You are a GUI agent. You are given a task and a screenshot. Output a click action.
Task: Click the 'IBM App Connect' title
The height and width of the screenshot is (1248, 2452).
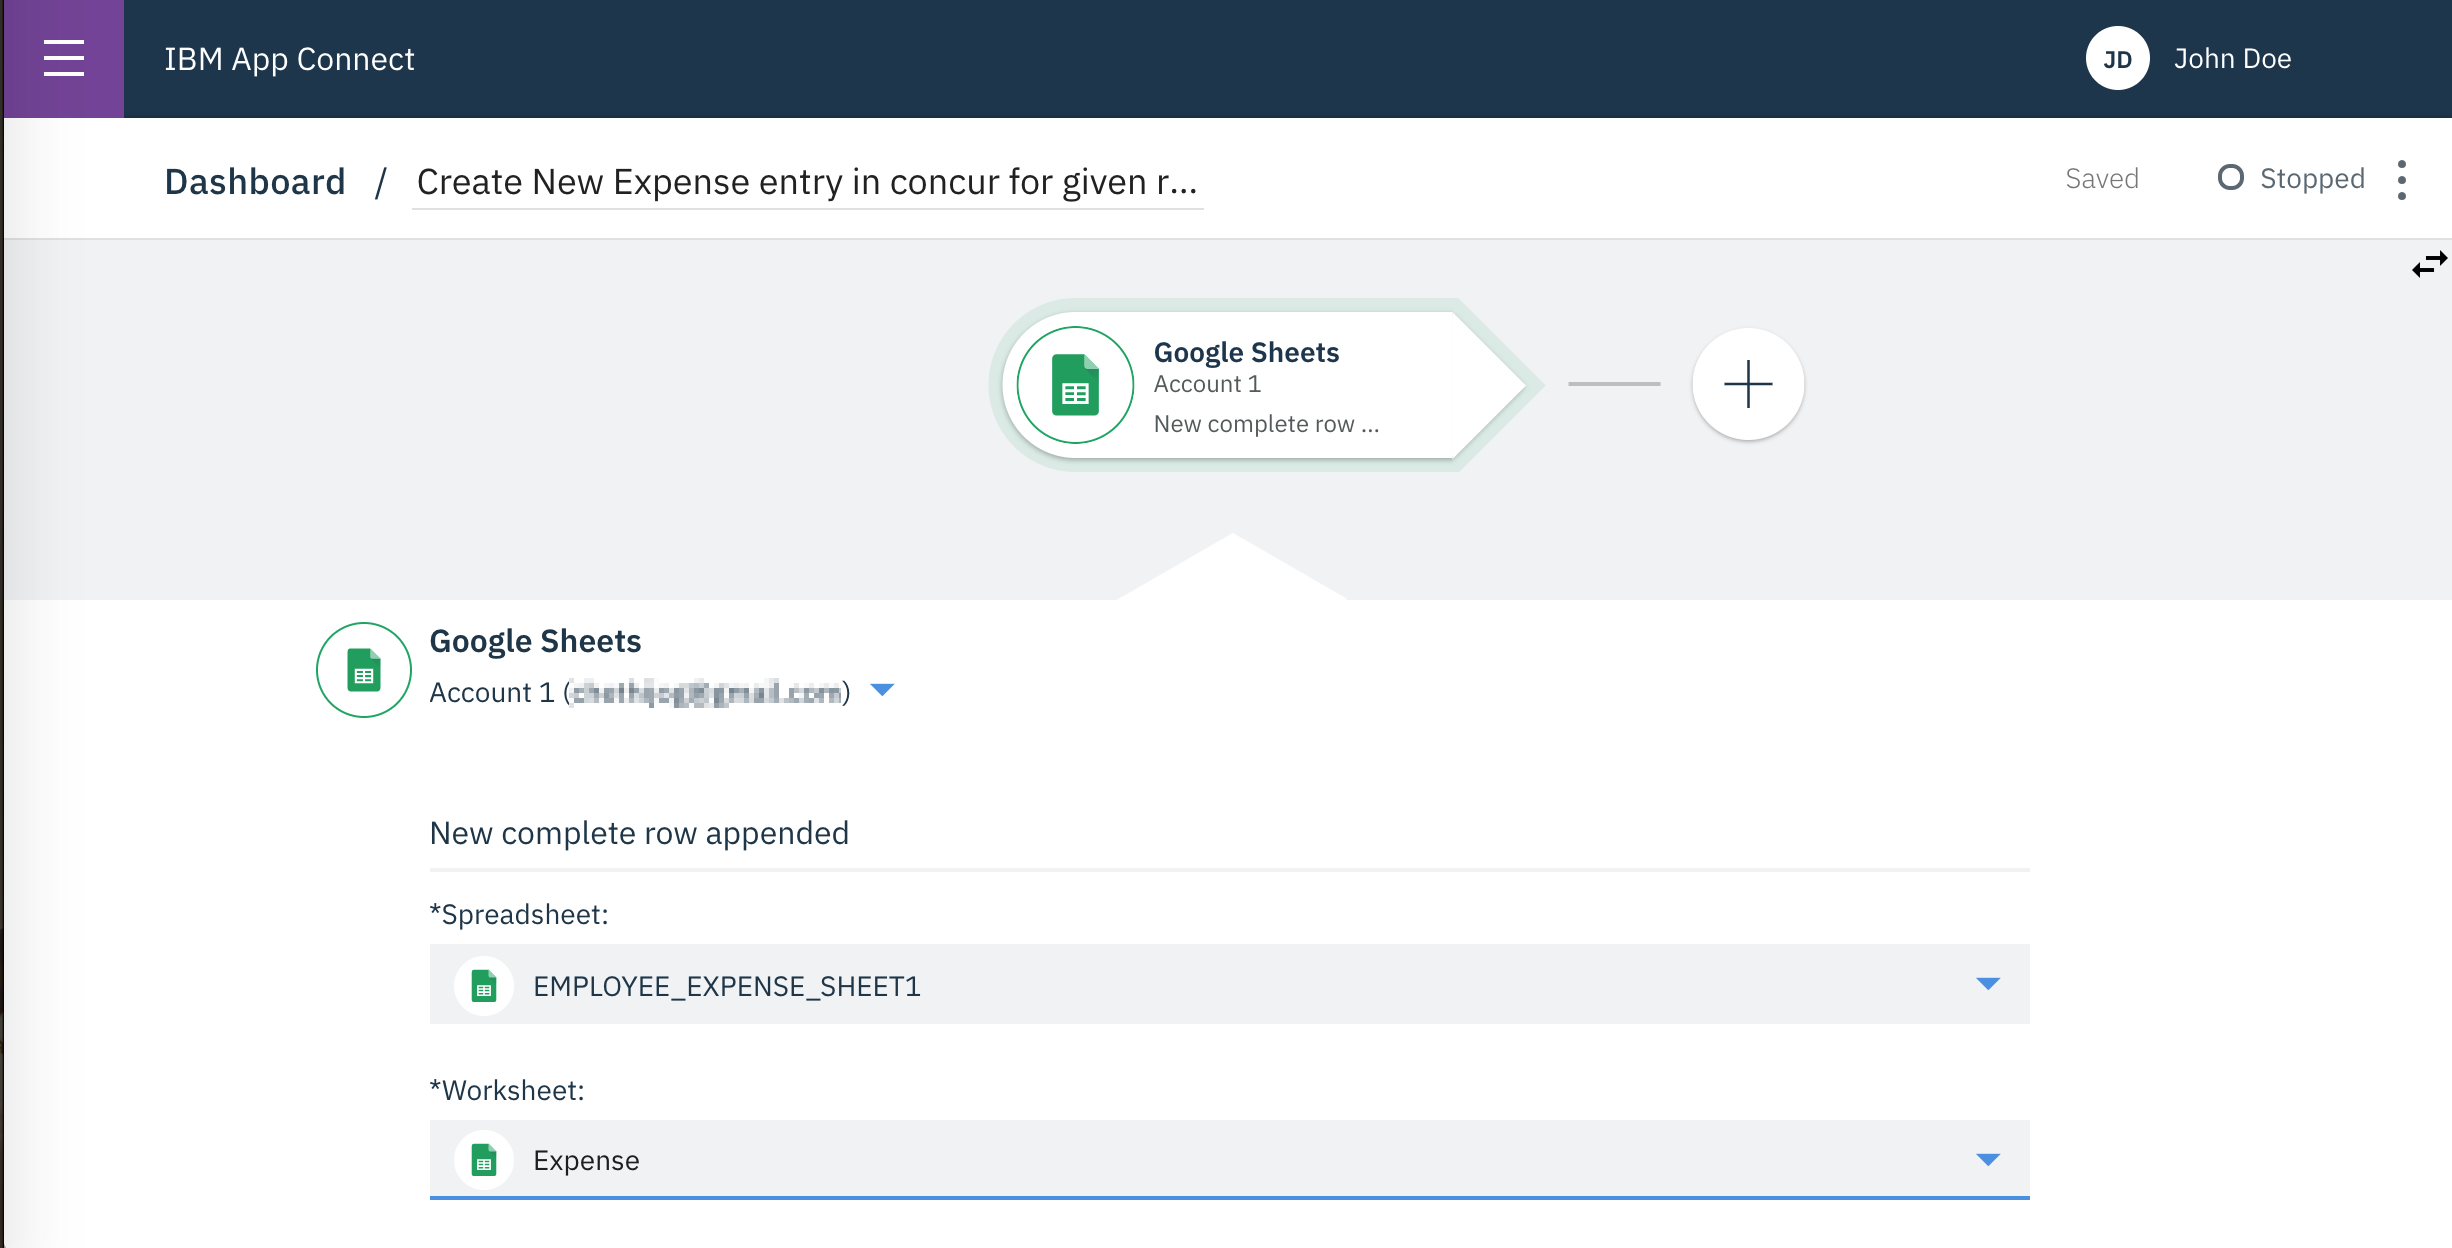pos(289,59)
